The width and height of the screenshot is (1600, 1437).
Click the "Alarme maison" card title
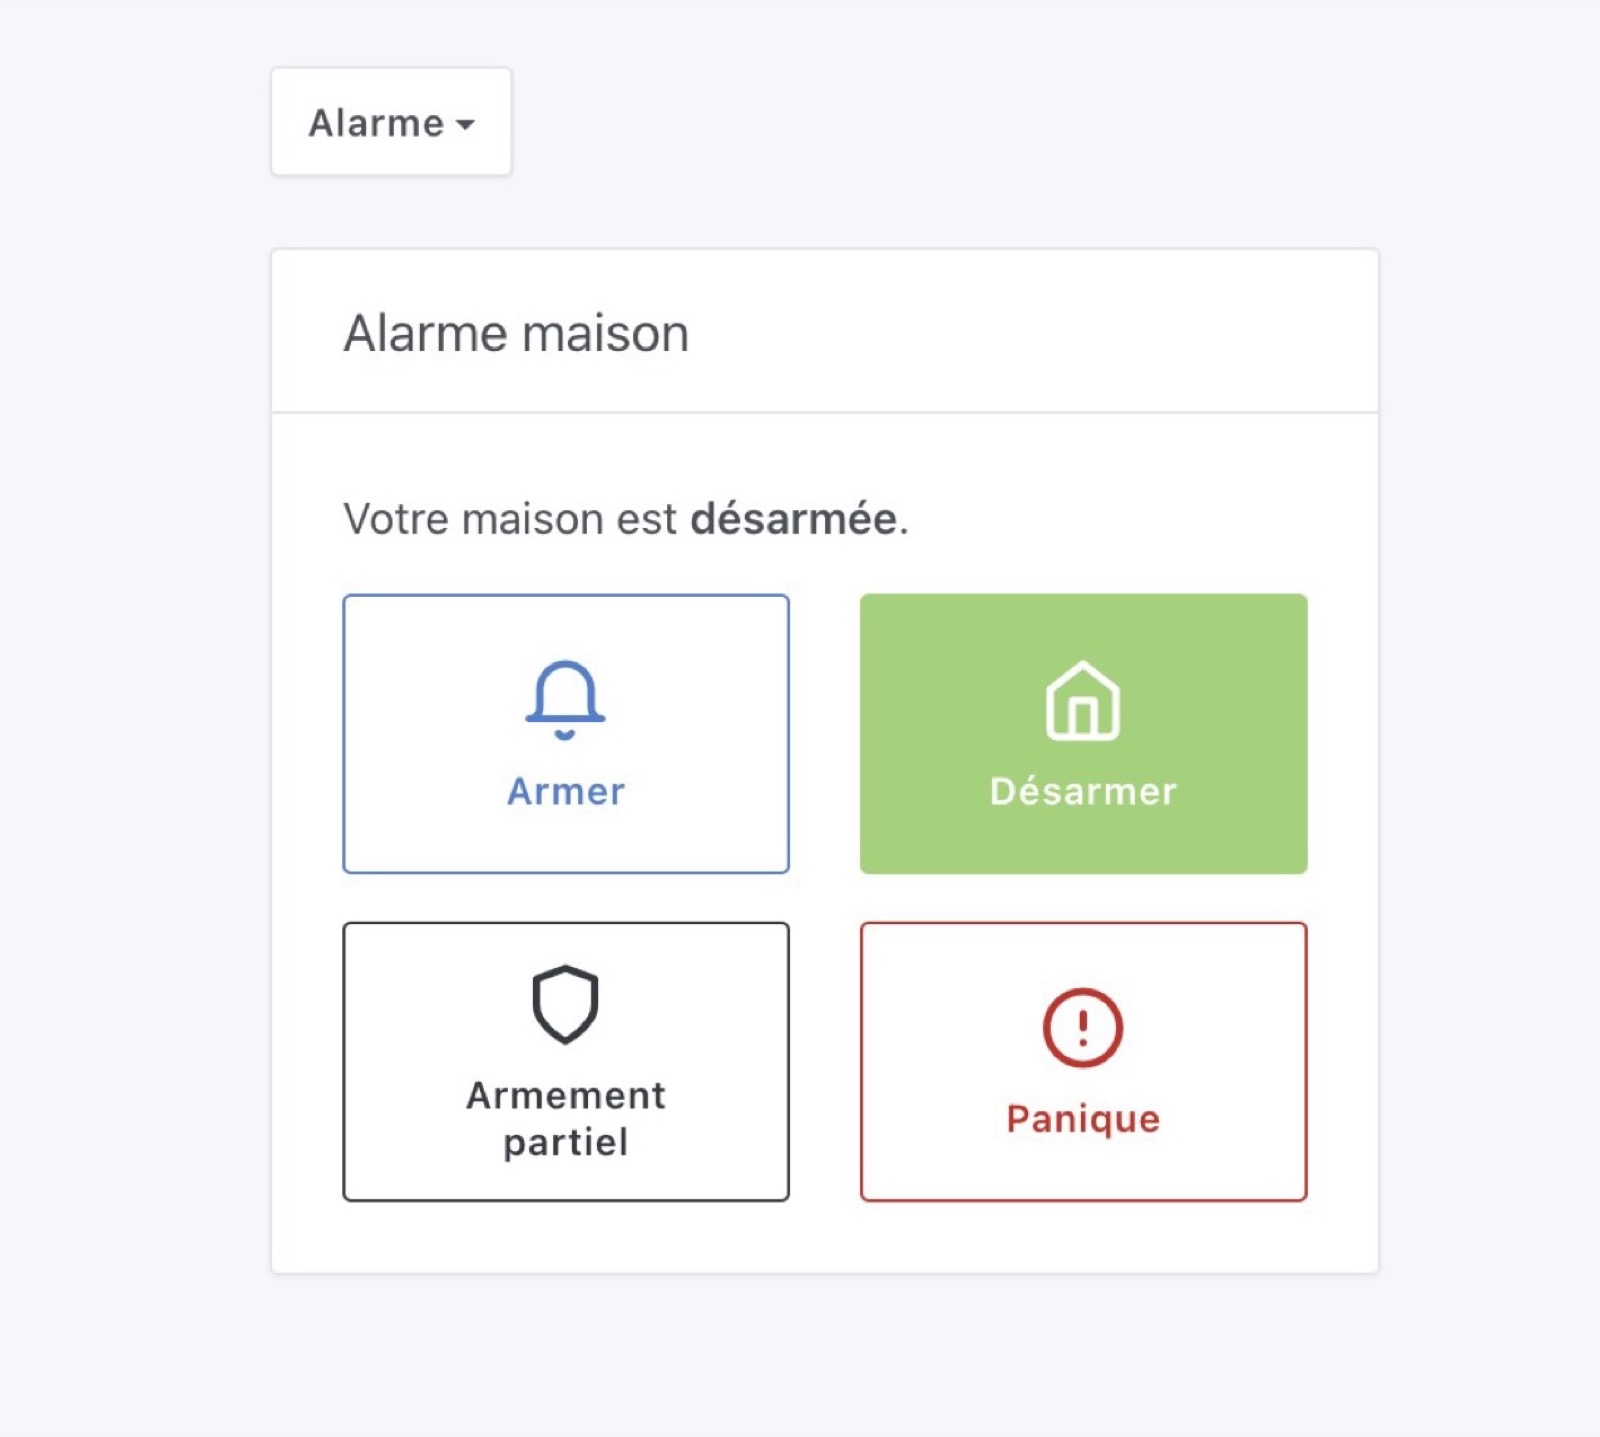(x=516, y=333)
